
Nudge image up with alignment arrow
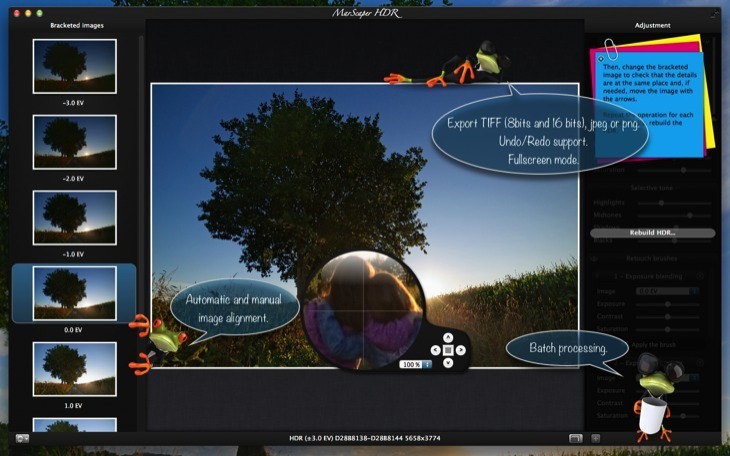point(448,338)
